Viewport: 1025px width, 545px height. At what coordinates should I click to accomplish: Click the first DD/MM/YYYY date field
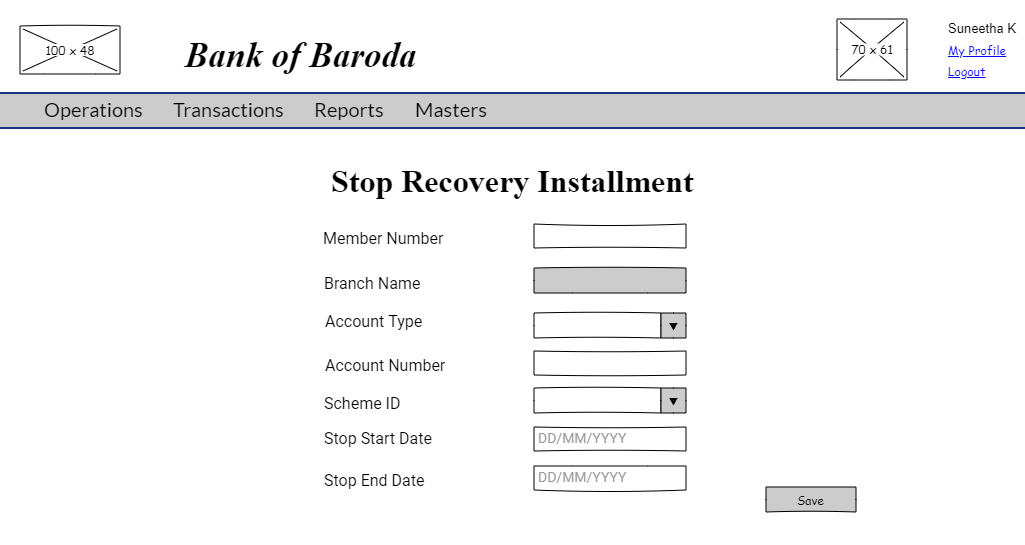coord(609,439)
